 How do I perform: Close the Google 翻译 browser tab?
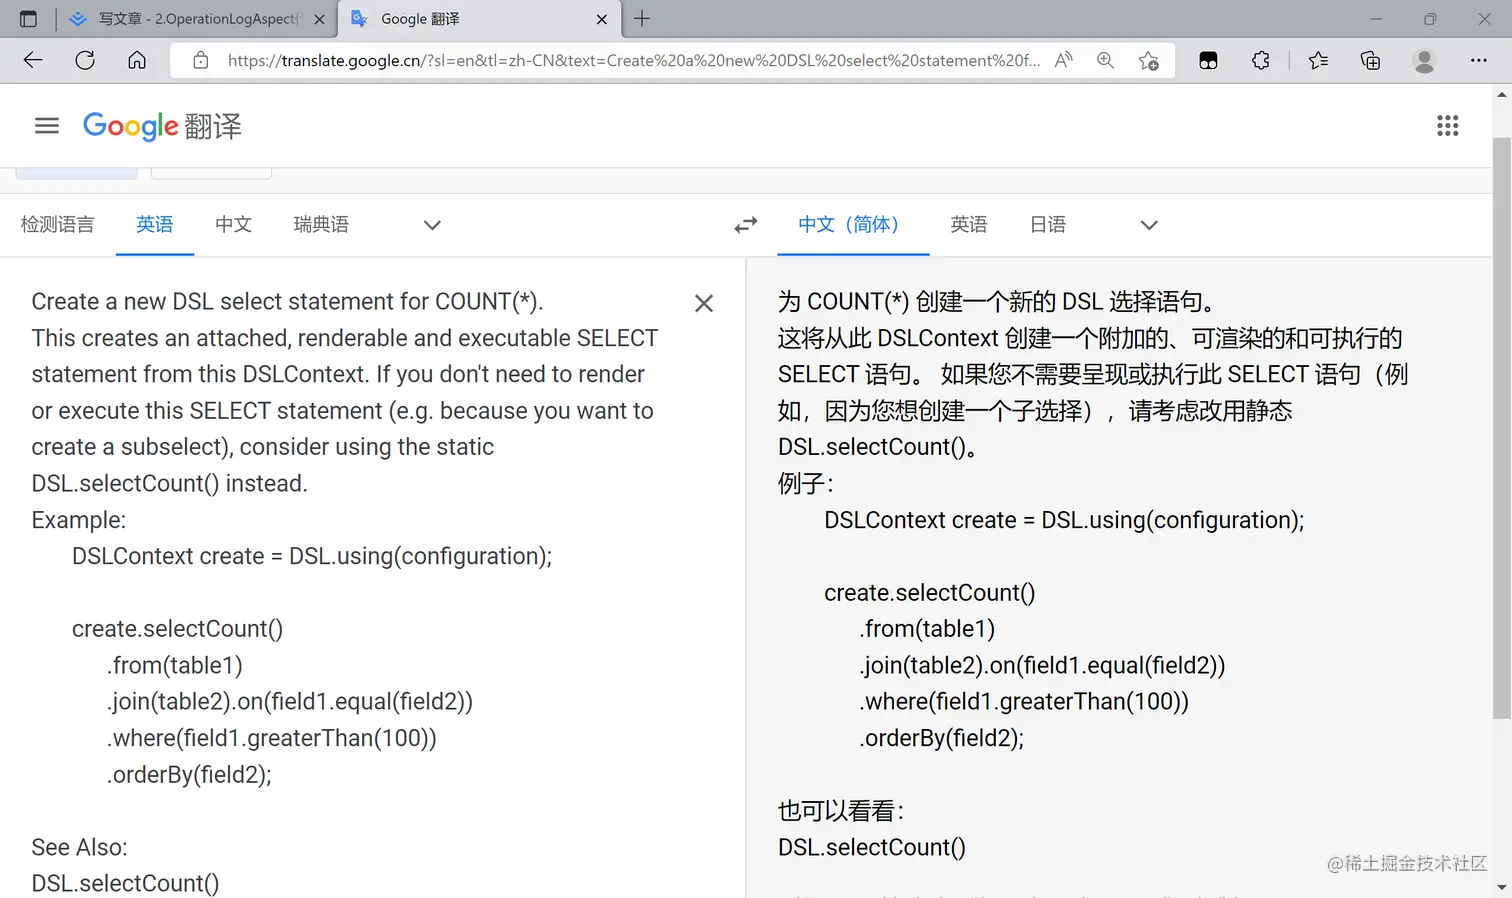[602, 19]
